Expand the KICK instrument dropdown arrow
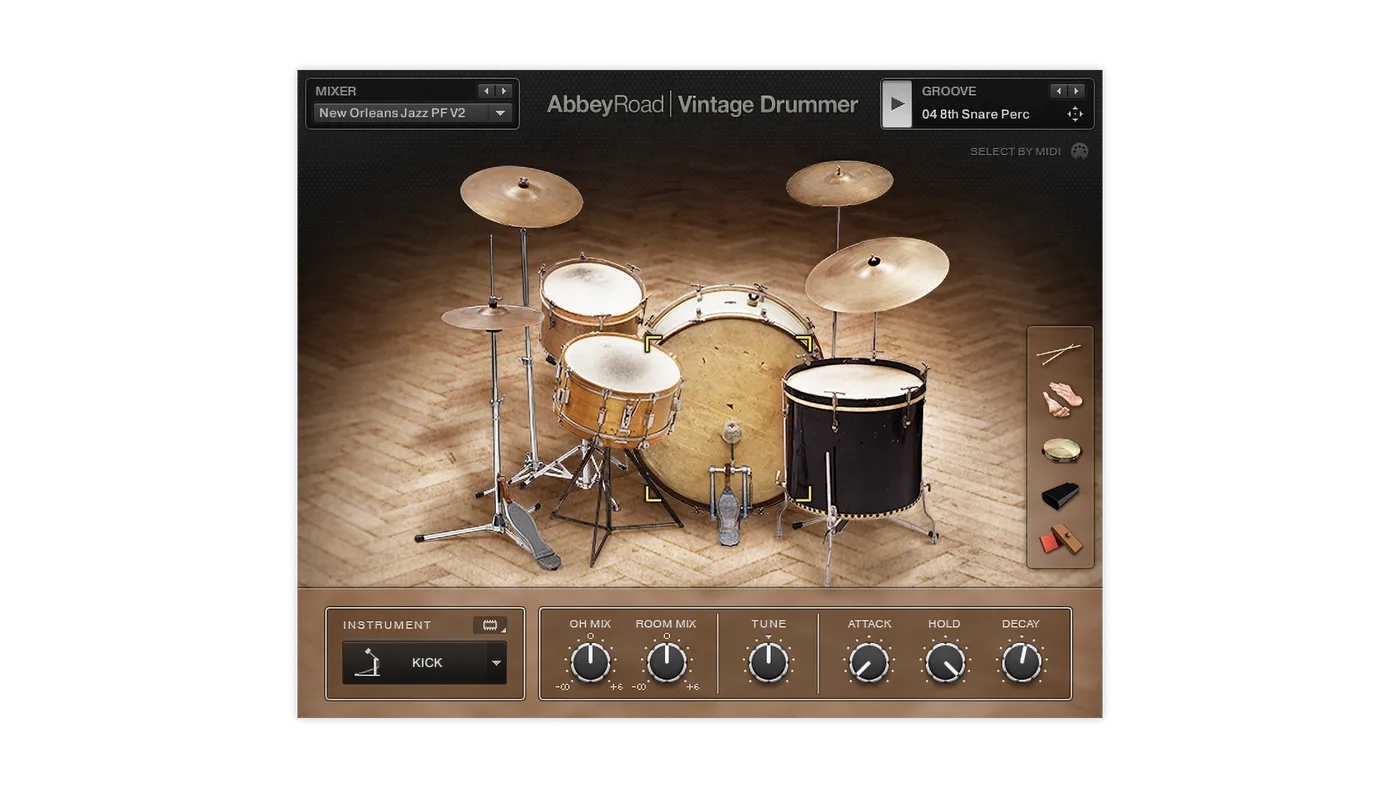 point(496,663)
